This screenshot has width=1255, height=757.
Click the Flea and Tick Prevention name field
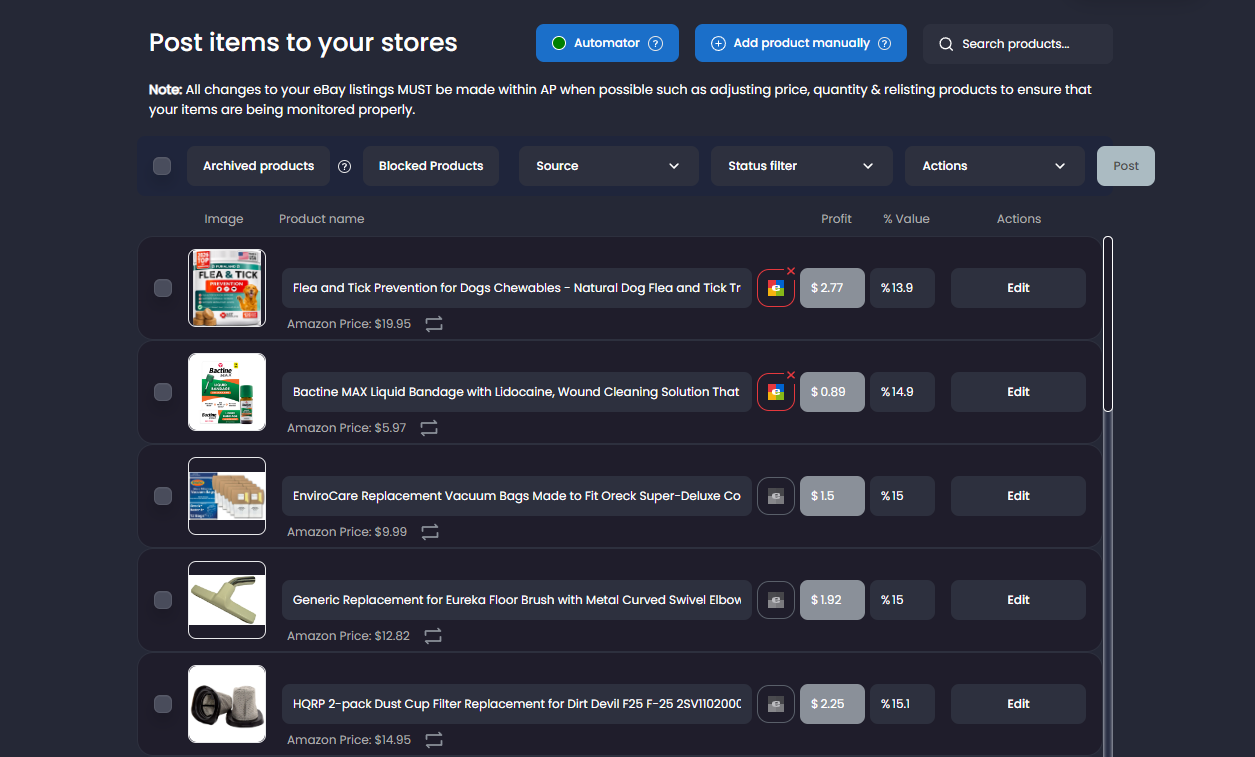click(517, 288)
